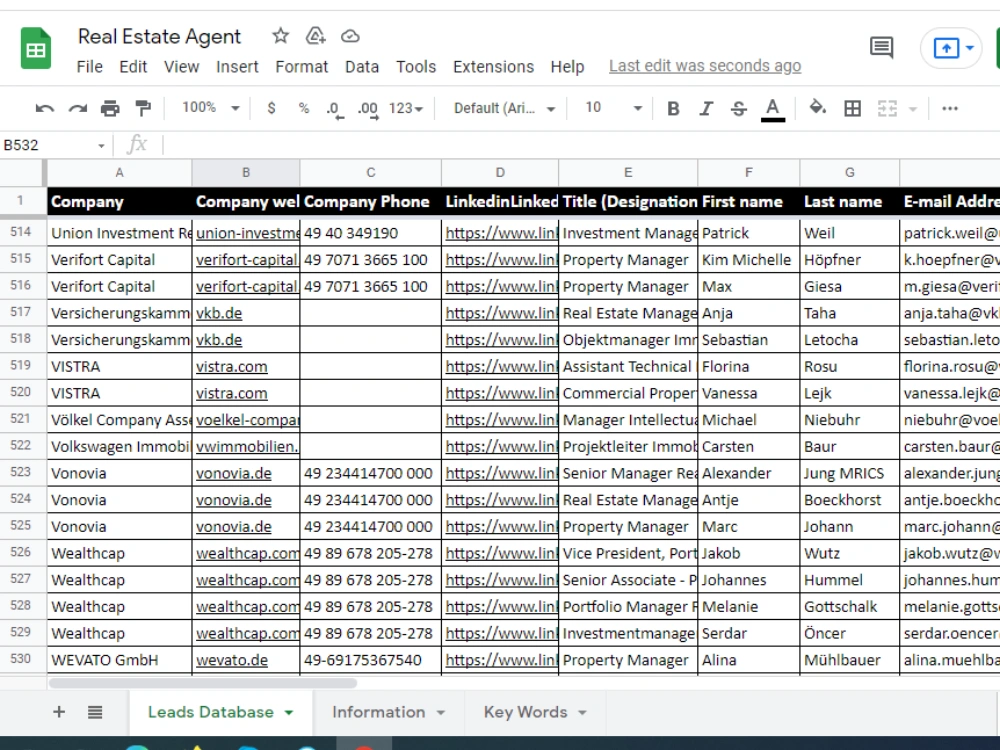Check the last edit history link
1000x750 pixels.
(x=704, y=65)
